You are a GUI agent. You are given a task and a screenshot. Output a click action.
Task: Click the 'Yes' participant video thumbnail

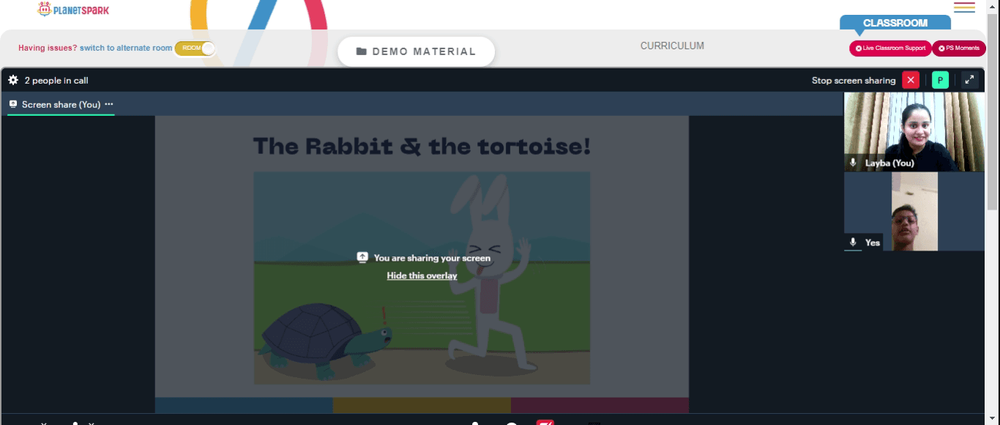914,211
